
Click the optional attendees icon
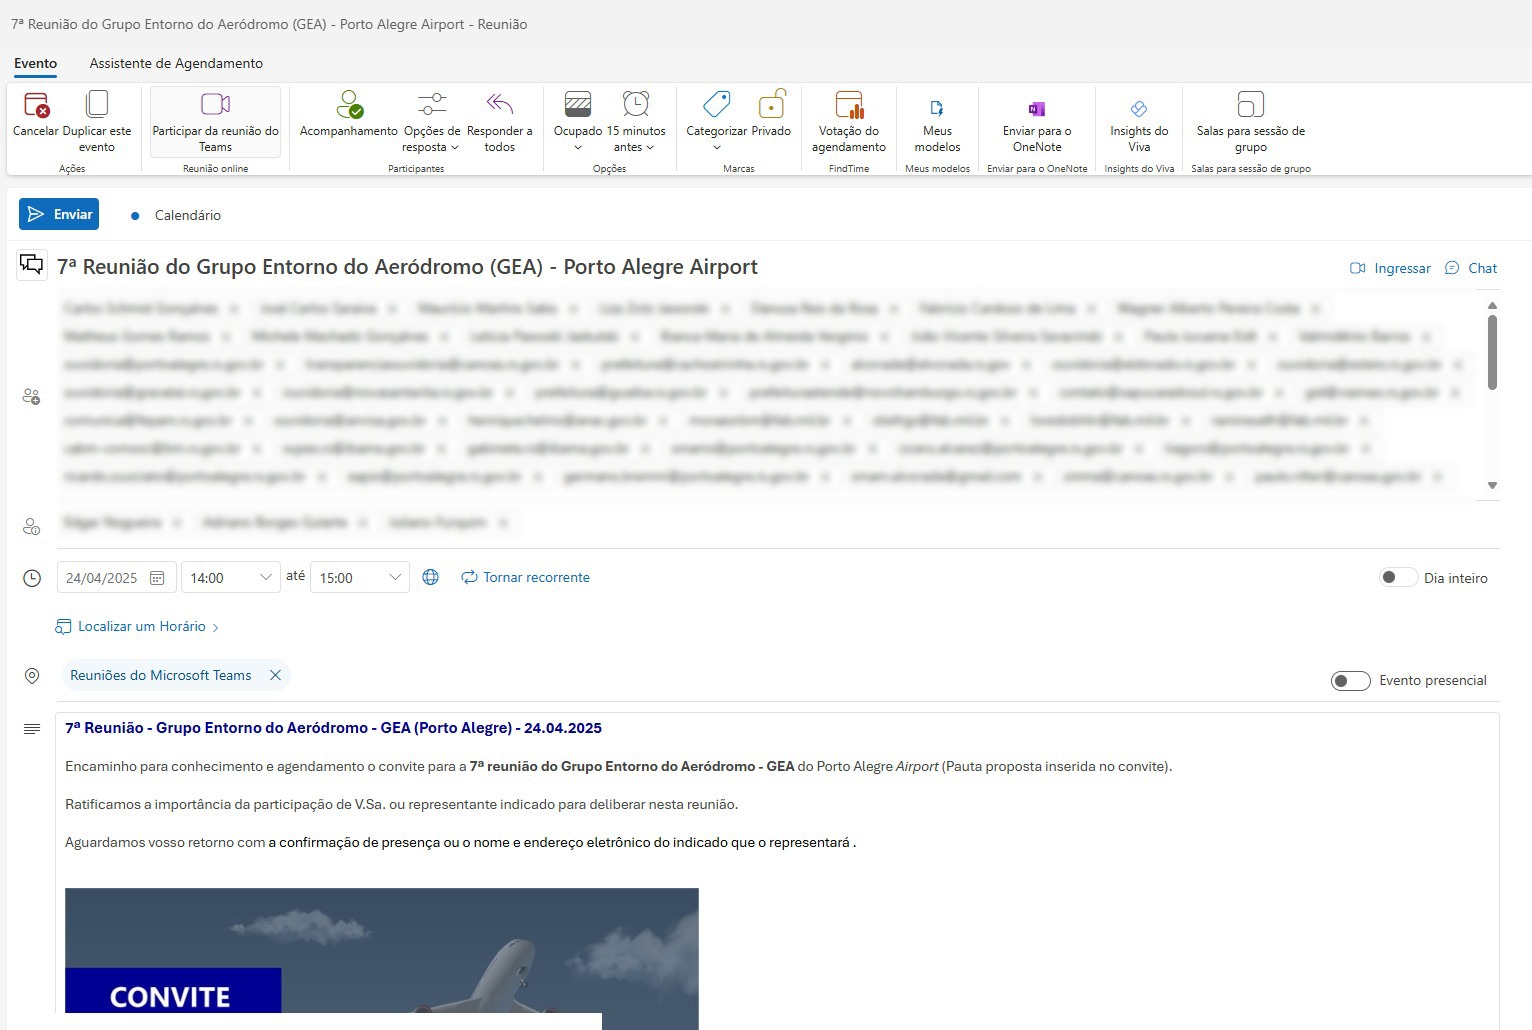tap(31, 526)
